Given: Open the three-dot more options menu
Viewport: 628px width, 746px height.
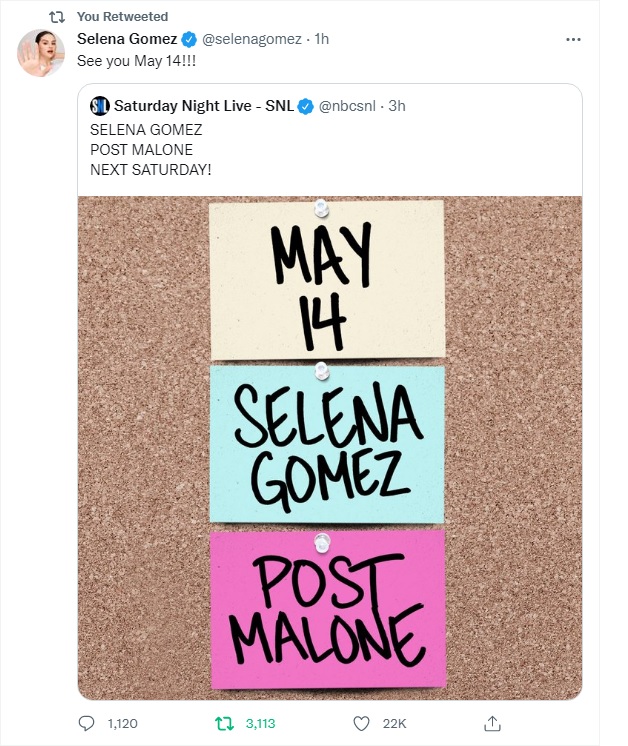Looking at the screenshot, I should pyautogui.click(x=573, y=39).
